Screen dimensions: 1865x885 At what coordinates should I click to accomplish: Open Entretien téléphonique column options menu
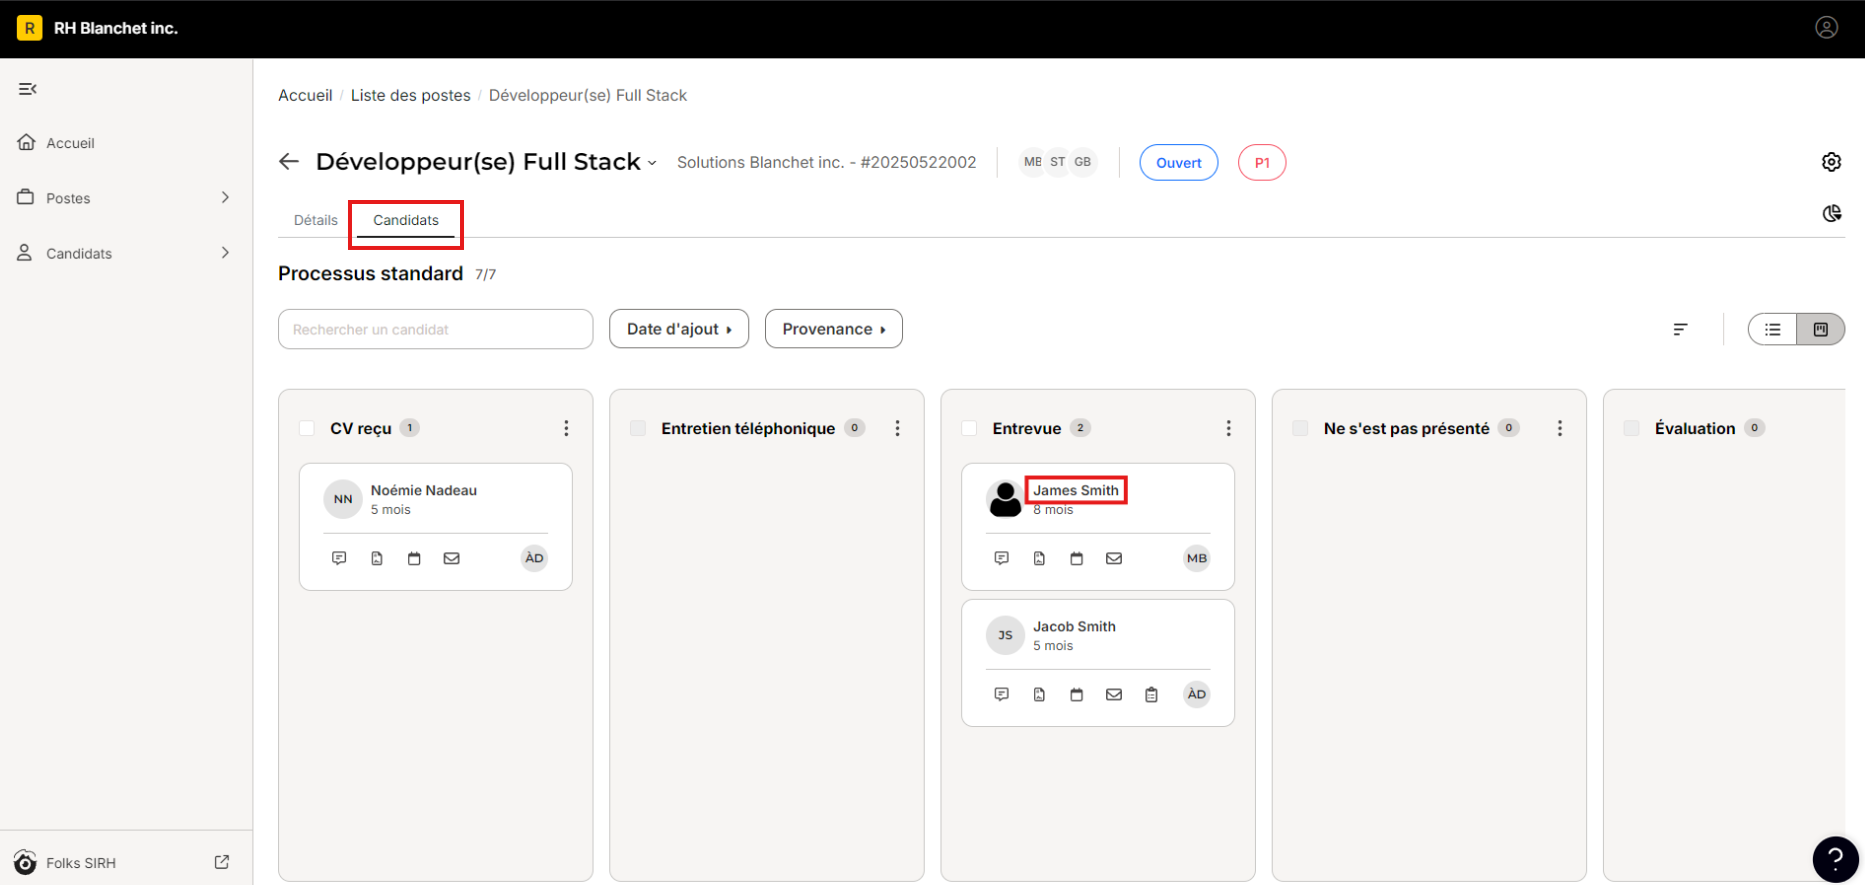(897, 428)
